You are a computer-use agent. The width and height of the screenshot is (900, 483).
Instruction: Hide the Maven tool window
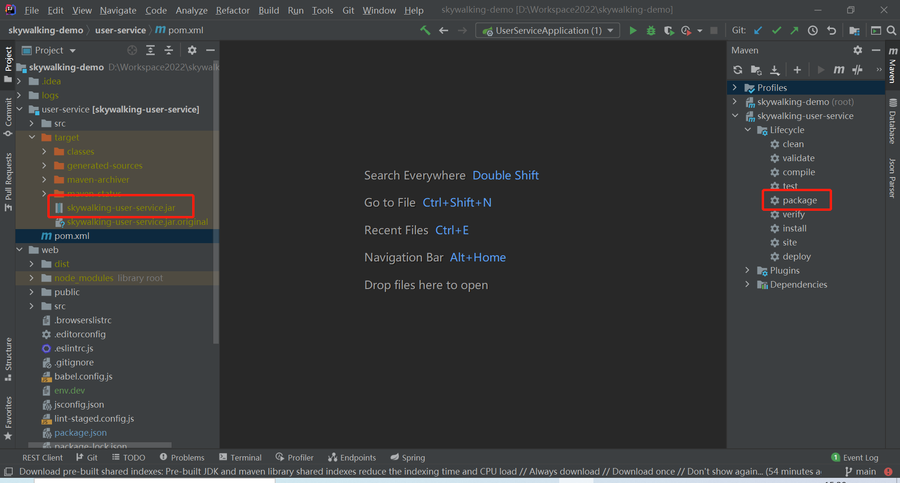click(876, 51)
